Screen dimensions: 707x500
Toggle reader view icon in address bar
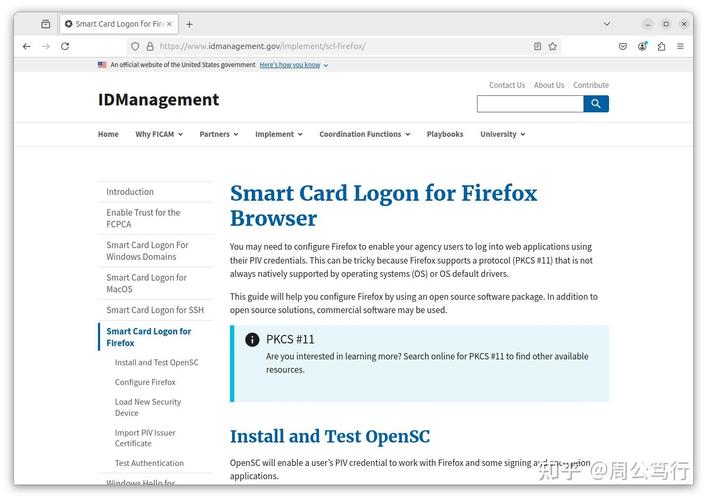pos(537,46)
